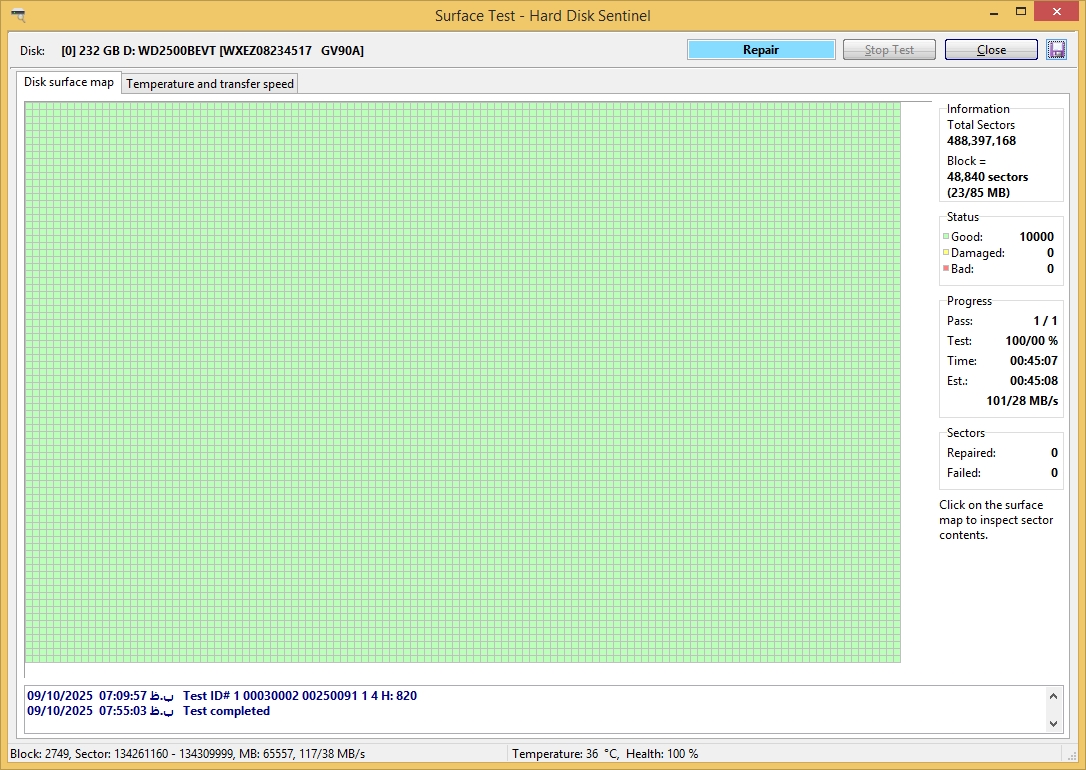The image size is (1086, 770).
Task: Click the green Good status swatch
Action: click(946, 237)
